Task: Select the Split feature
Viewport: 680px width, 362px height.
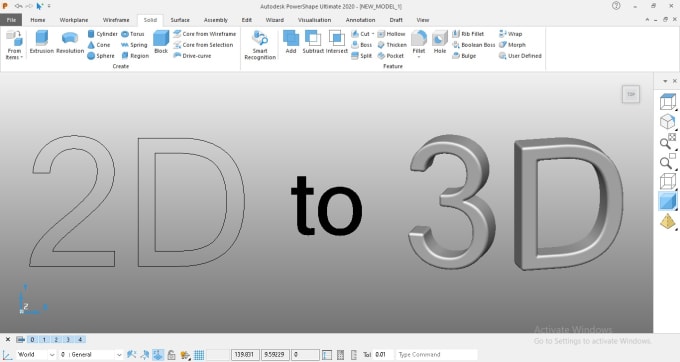Action: tap(361, 56)
